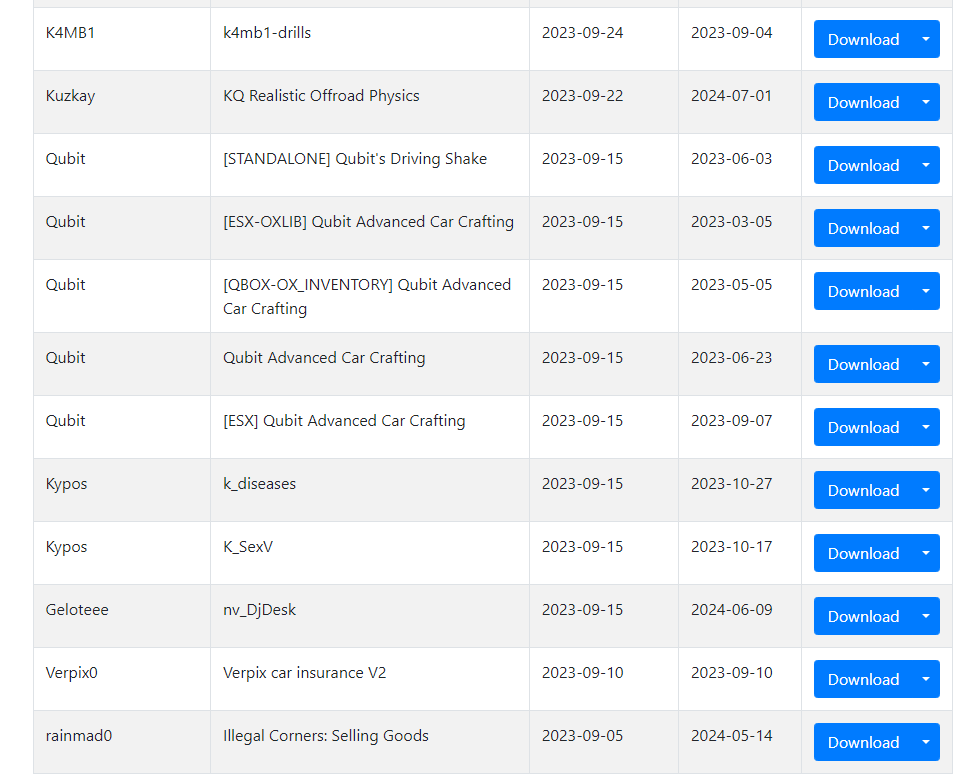Image resolution: width=969 pixels, height=784 pixels.
Task: Open dropdown arrow next to k4mb1-drills Download
Action: click(x=926, y=40)
